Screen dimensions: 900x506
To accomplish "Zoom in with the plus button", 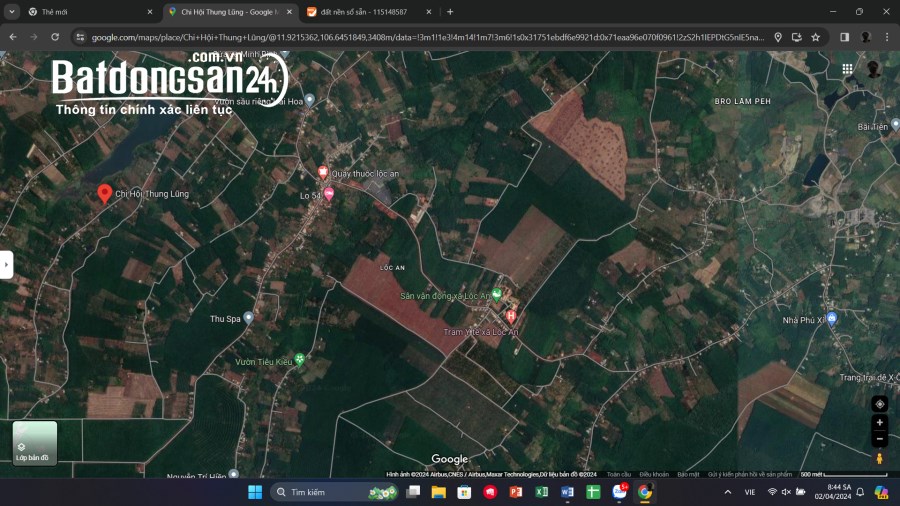I will click(879, 422).
